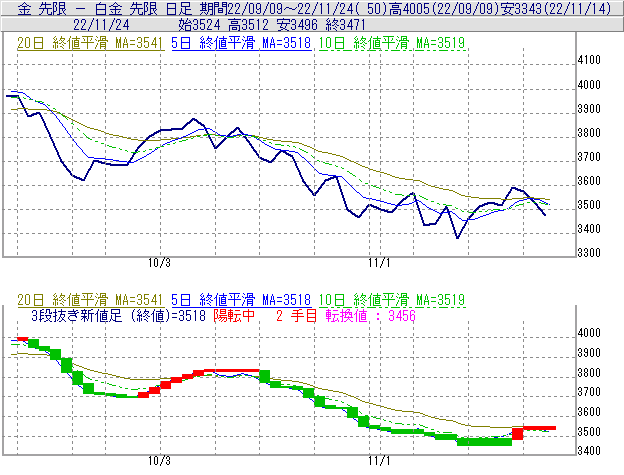The width and height of the screenshot is (624, 475).
Task: Click the red '2 手目' text
Action: (x=296, y=316)
